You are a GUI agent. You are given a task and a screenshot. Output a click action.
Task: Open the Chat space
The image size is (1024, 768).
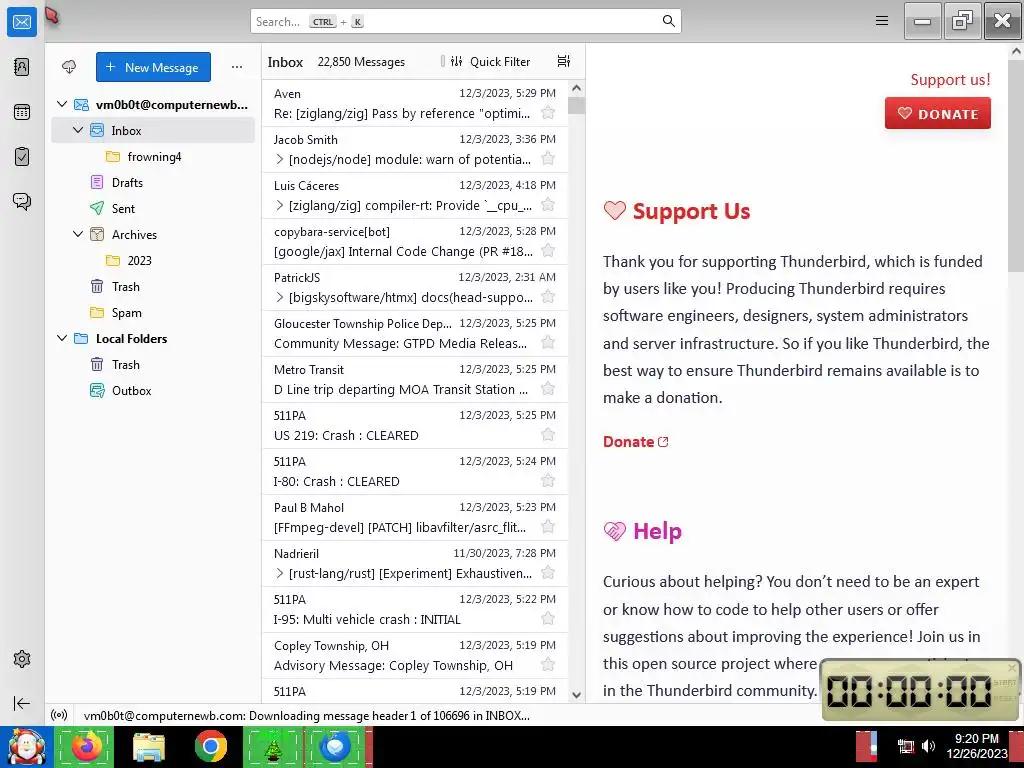point(22,201)
